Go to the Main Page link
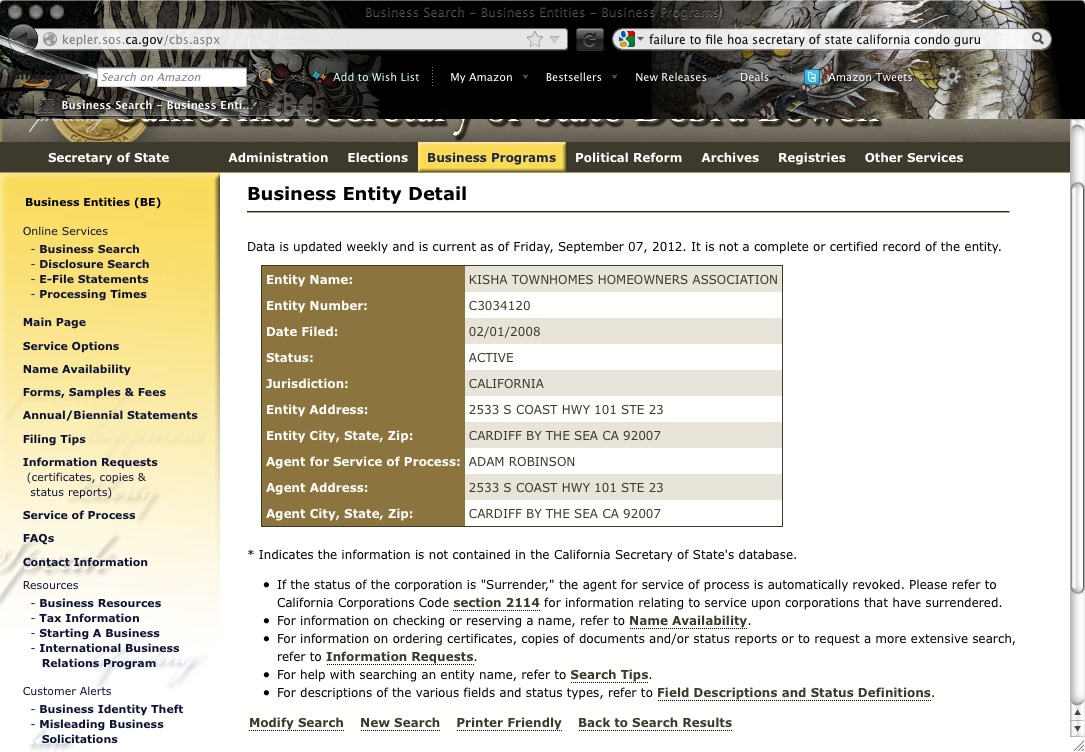 click(x=54, y=322)
